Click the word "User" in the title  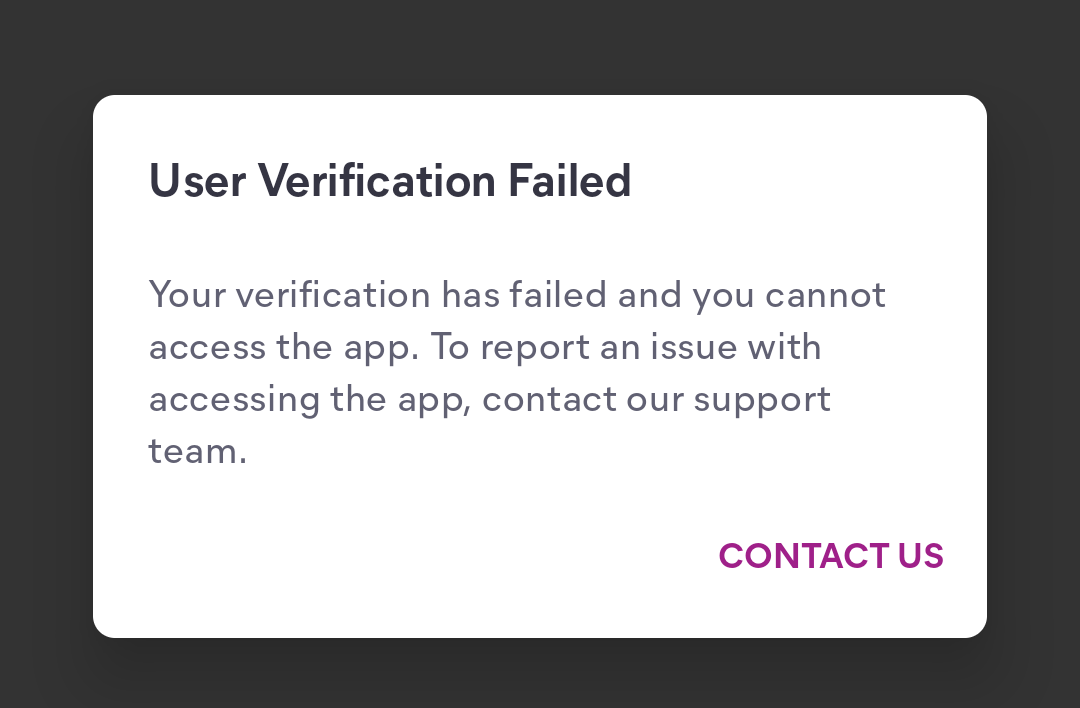click(x=197, y=182)
